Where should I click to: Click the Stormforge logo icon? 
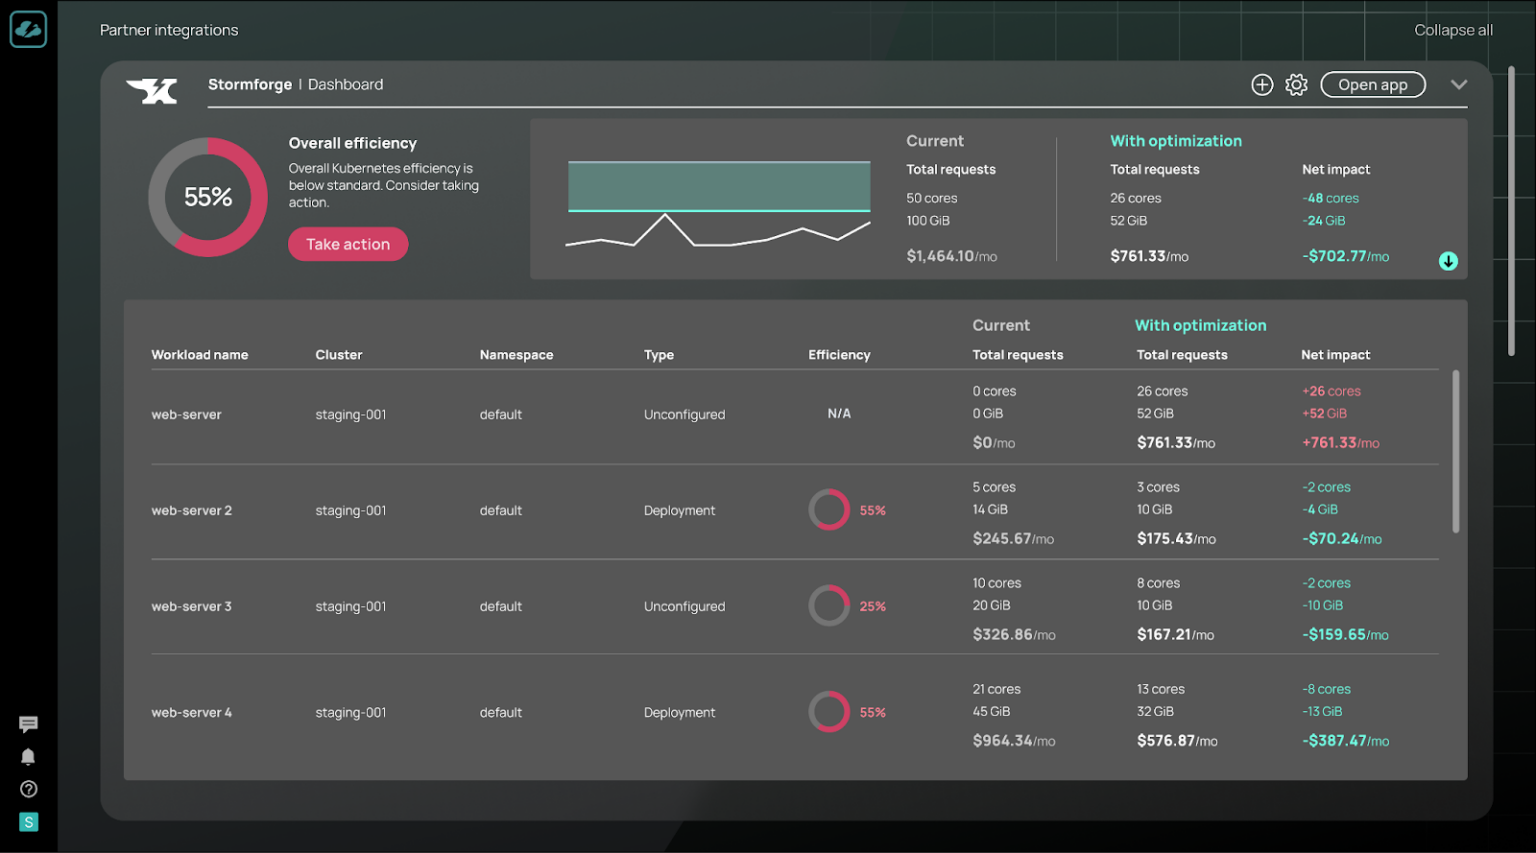tap(152, 91)
